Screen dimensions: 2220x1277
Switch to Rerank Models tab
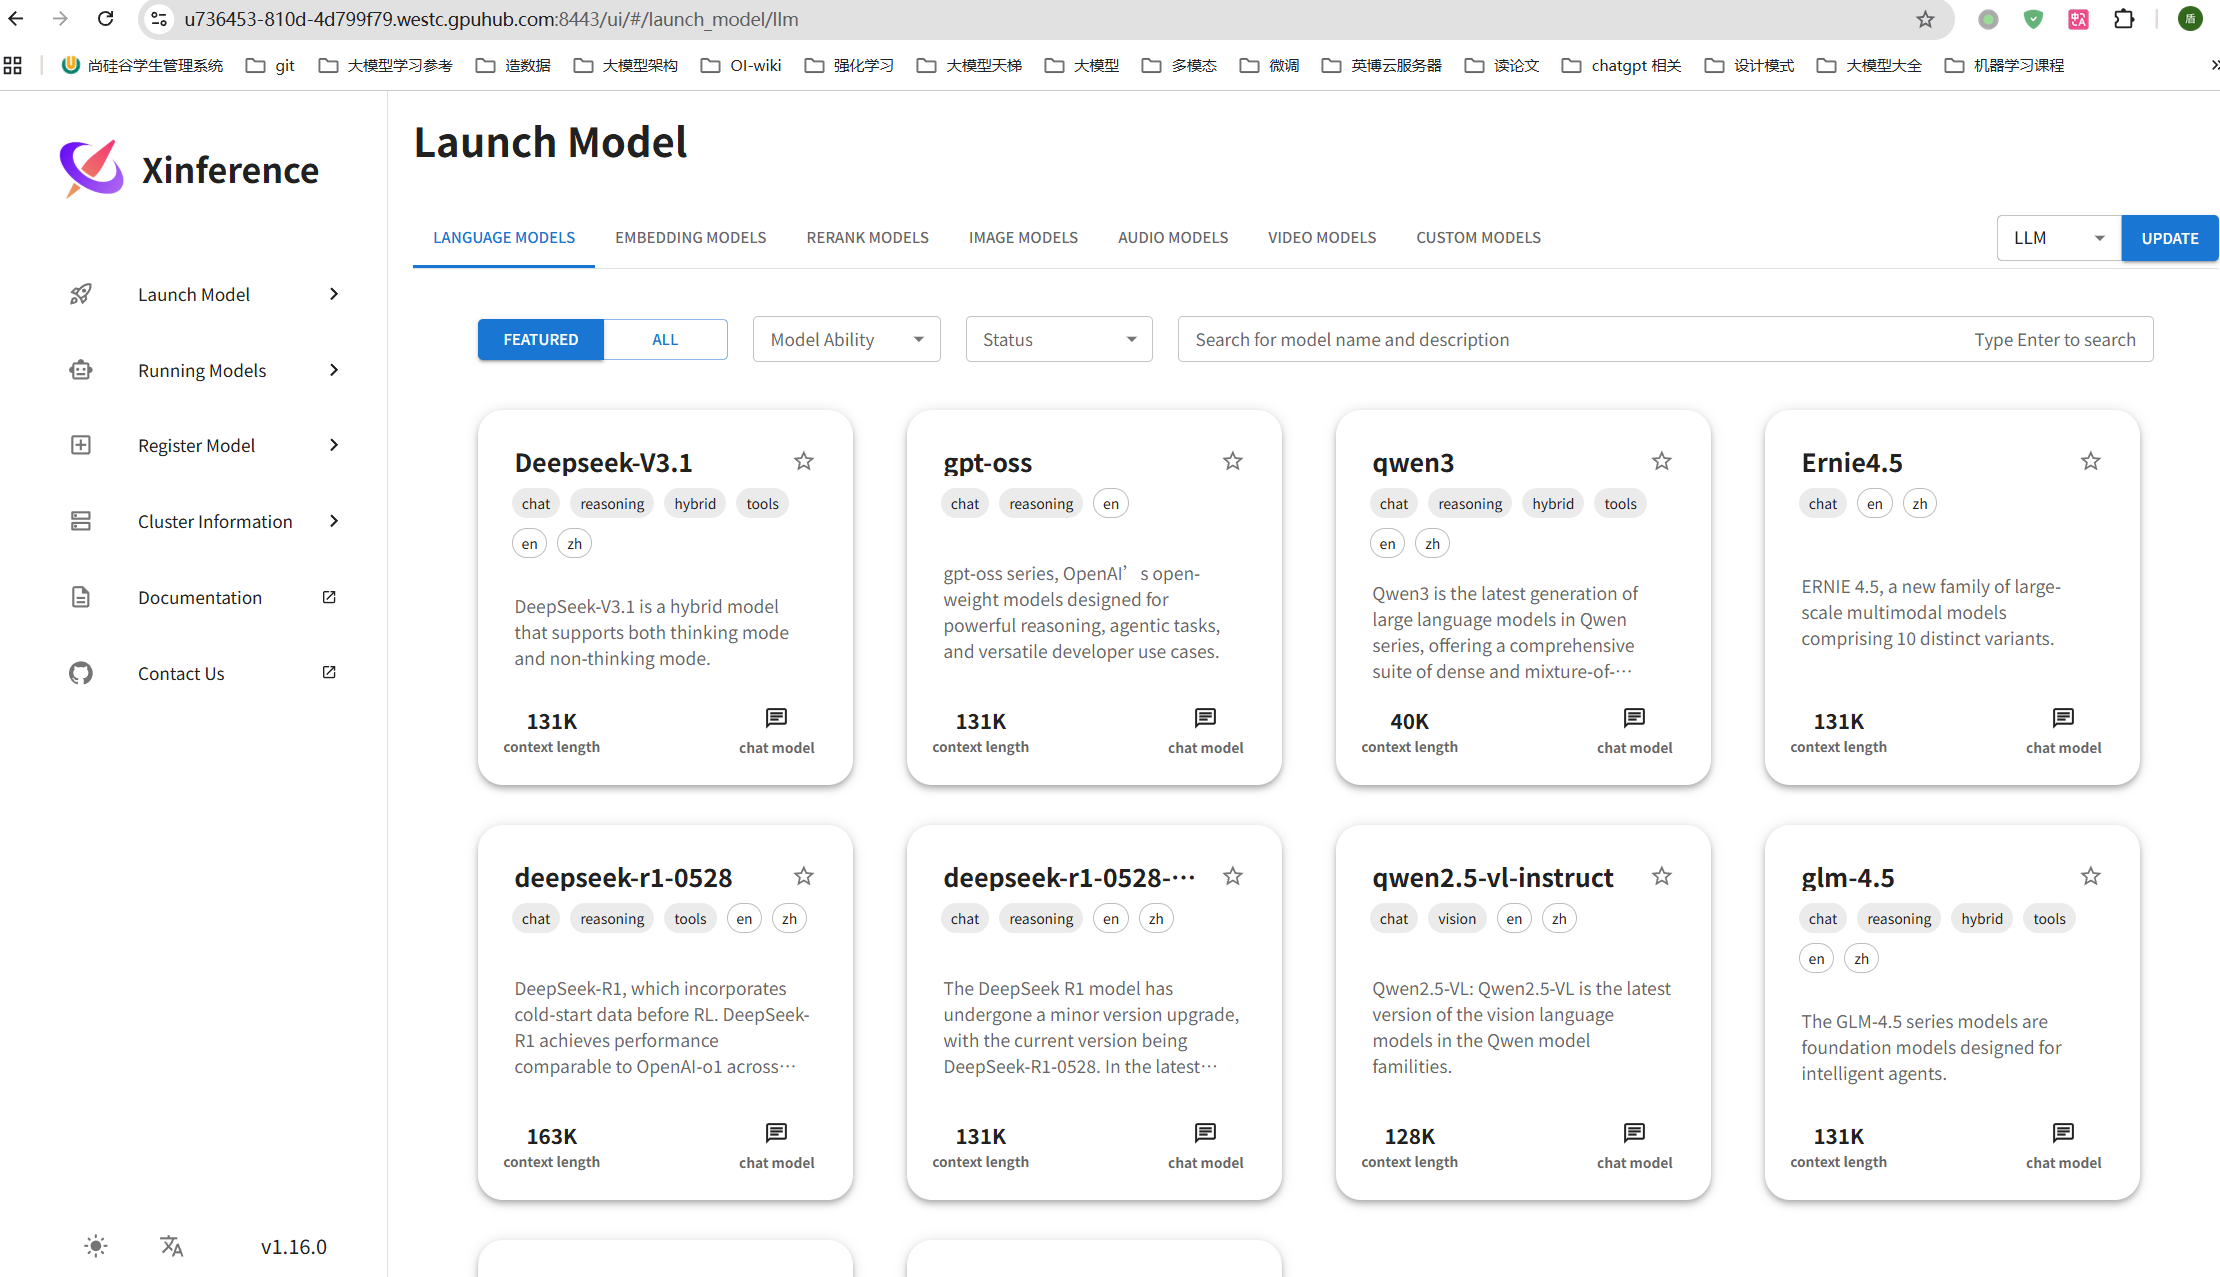tap(867, 237)
